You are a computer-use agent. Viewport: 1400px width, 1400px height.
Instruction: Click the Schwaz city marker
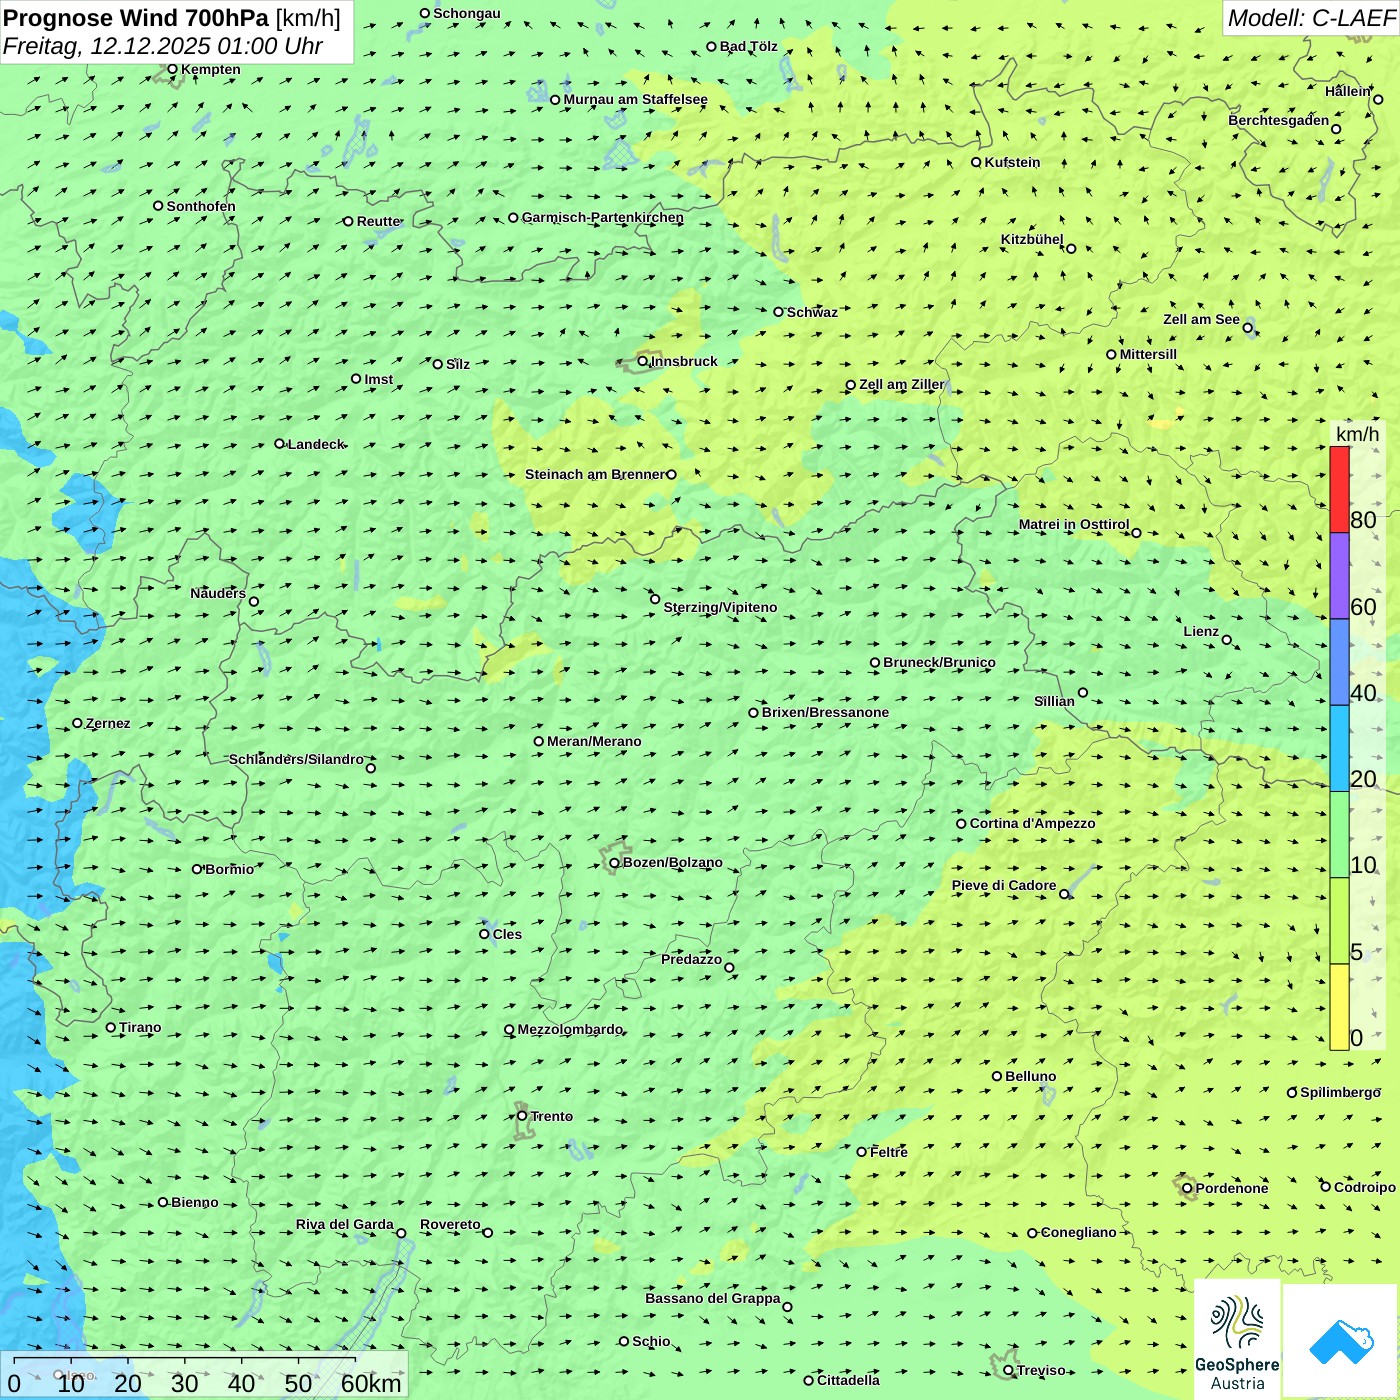coord(778,312)
